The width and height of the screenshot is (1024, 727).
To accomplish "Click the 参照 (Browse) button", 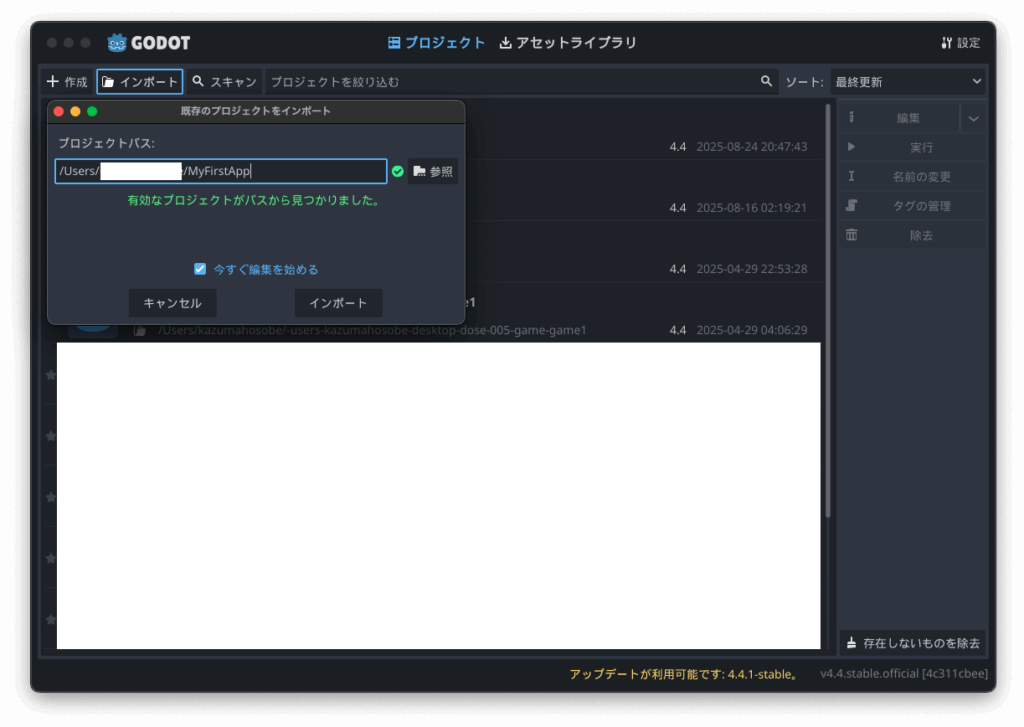I will coord(433,172).
